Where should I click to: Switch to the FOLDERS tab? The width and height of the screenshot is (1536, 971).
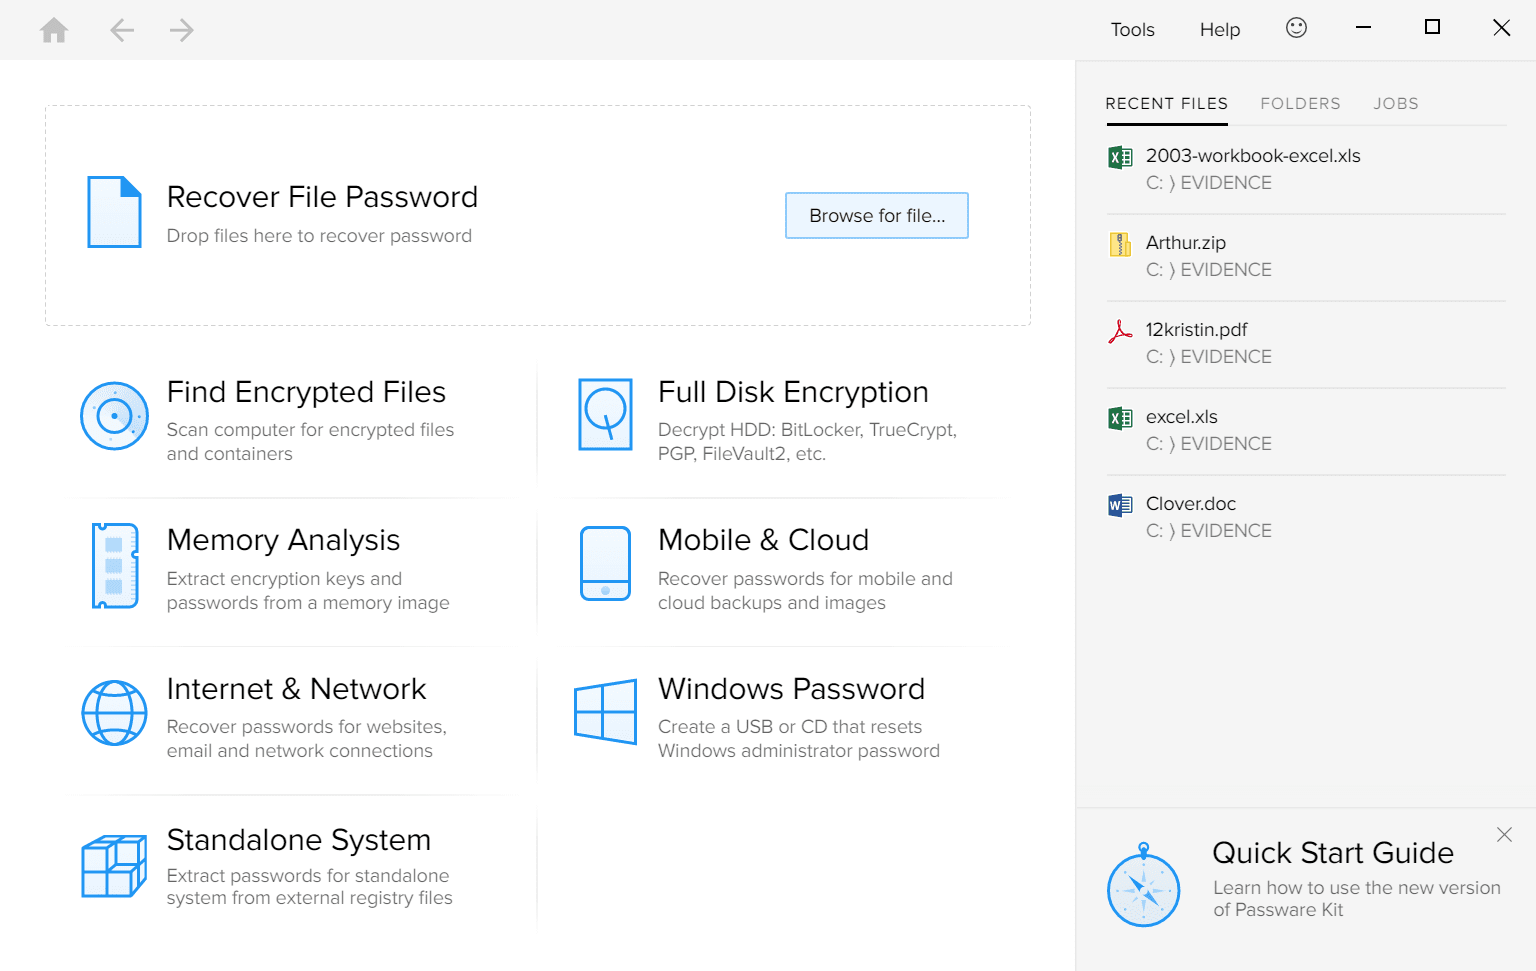click(x=1300, y=103)
